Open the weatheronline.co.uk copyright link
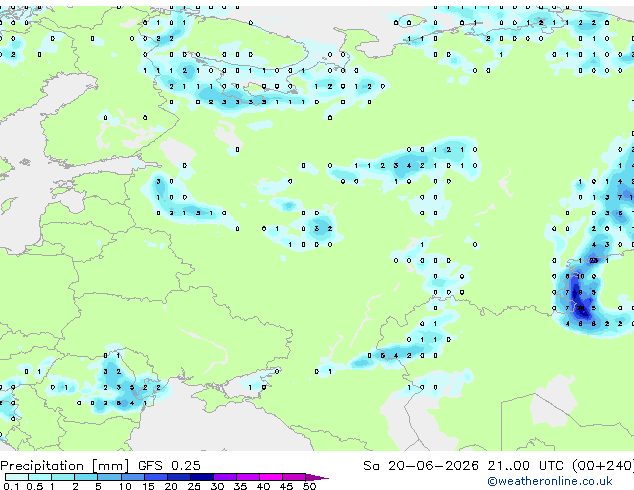Viewport: 634px width, 490px height. click(550, 481)
